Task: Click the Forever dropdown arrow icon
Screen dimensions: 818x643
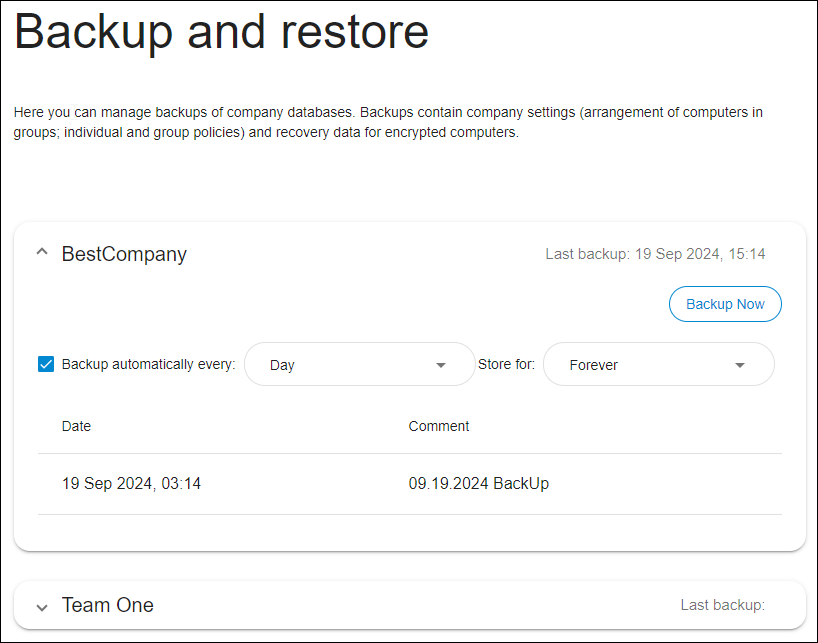Action: click(x=740, y=365)
